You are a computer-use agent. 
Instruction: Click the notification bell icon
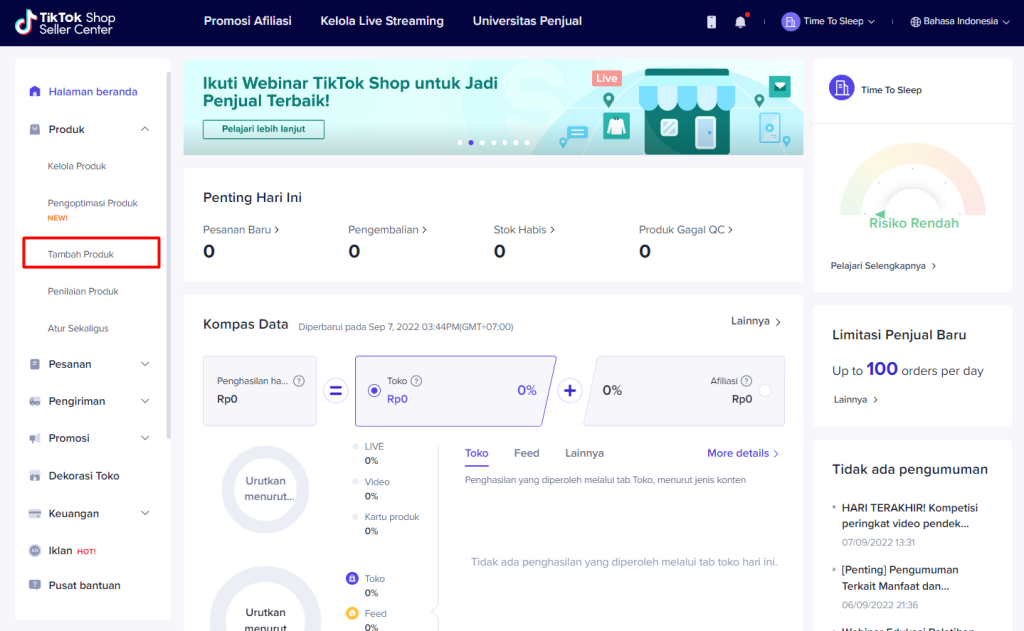click(740, 21)
